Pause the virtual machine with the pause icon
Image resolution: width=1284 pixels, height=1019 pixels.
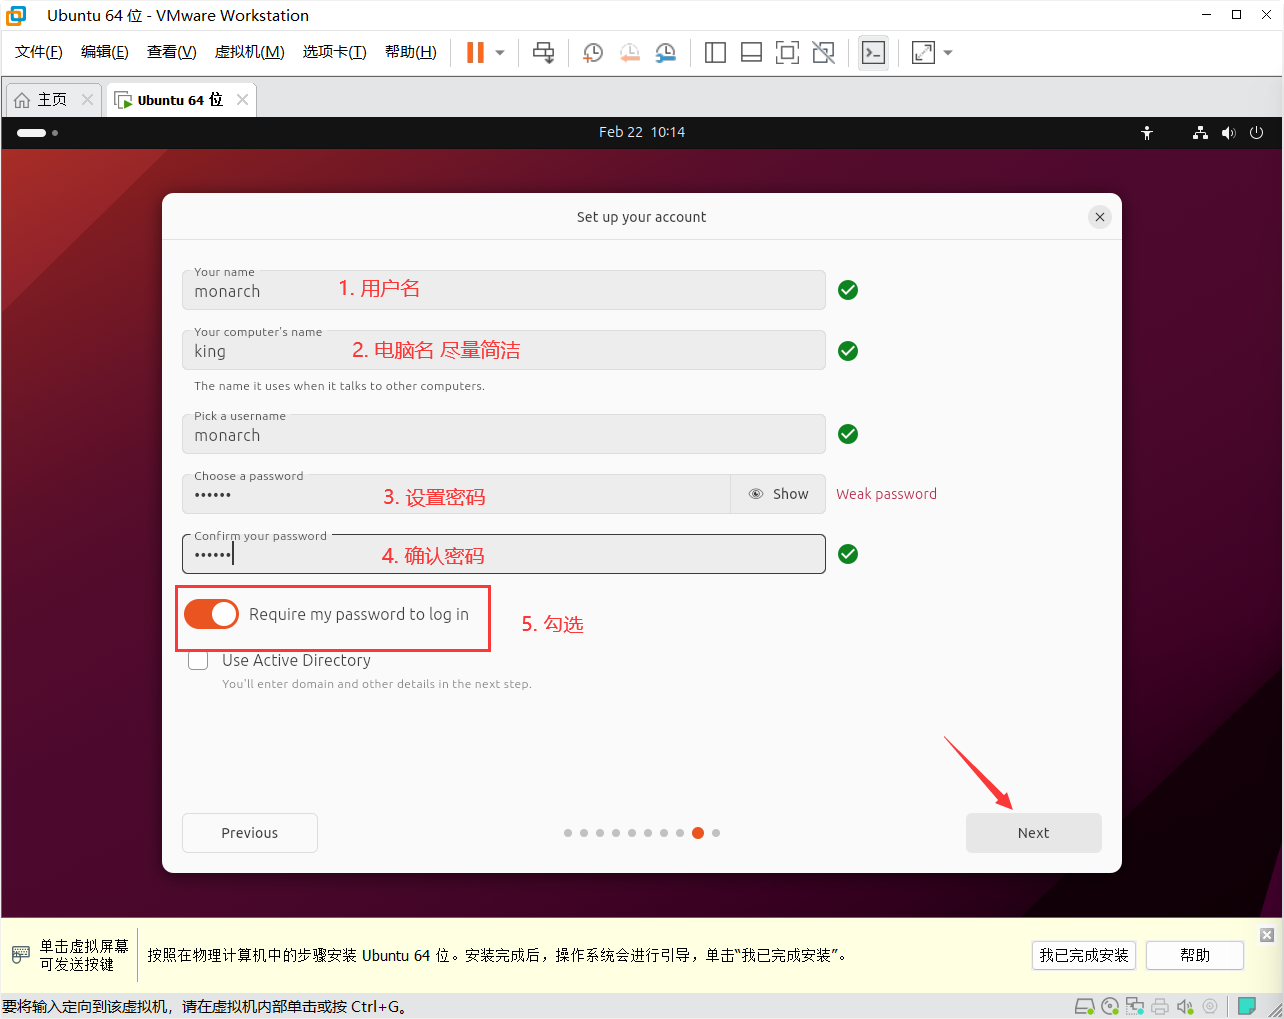pos(475,53)
